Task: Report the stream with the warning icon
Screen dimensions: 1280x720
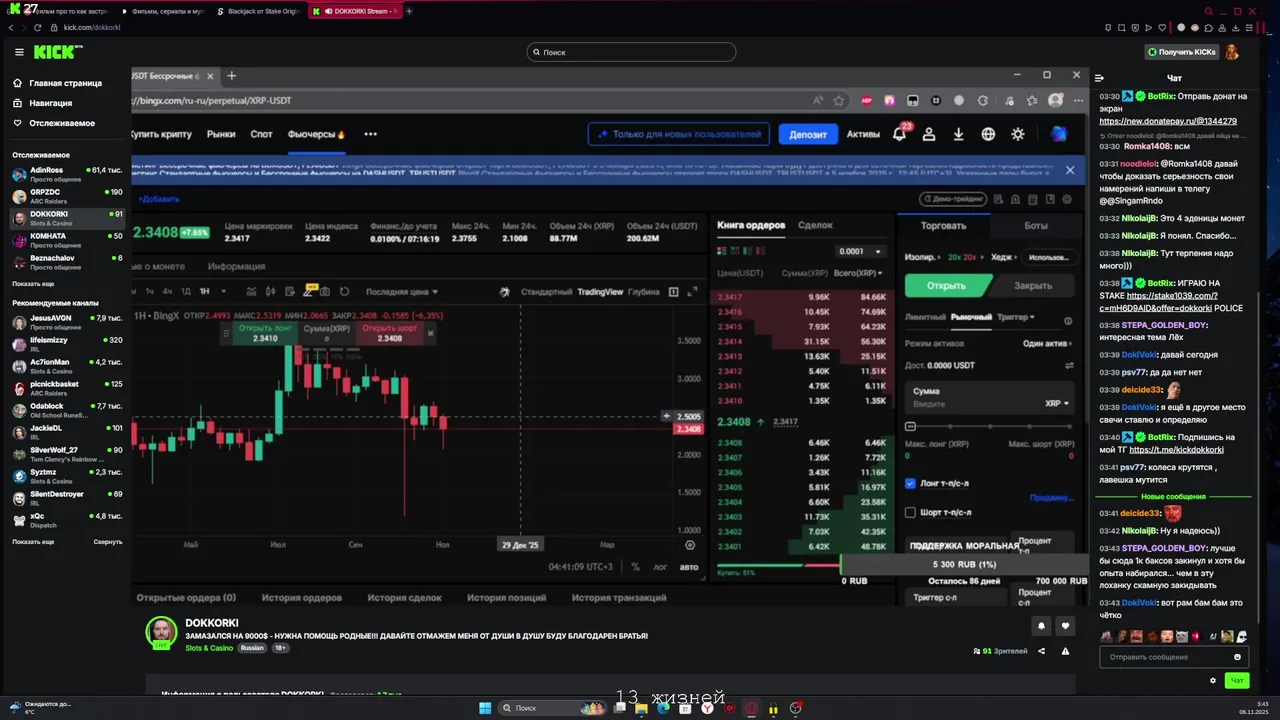Action: click(x=1065, y=651)
